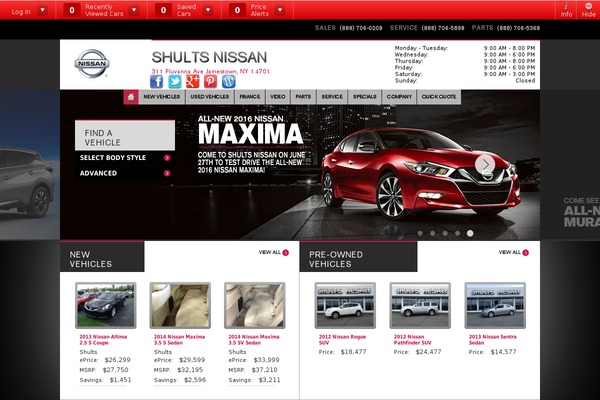Click the Price Alerts counter
This screenshot has height=400, width=600.
click(237, 10)
